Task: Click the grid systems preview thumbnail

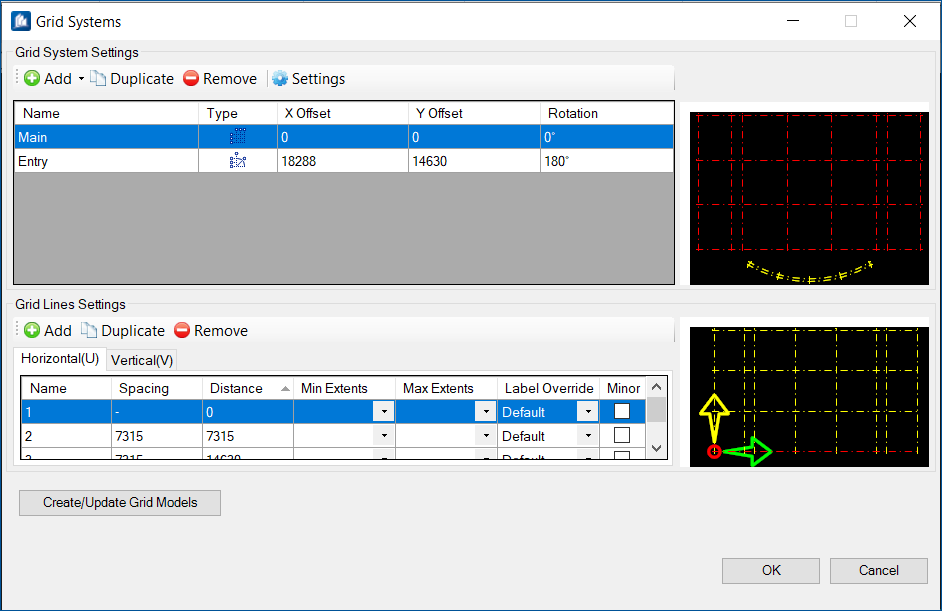Action: pyautogui.click(x=809, y=198)
